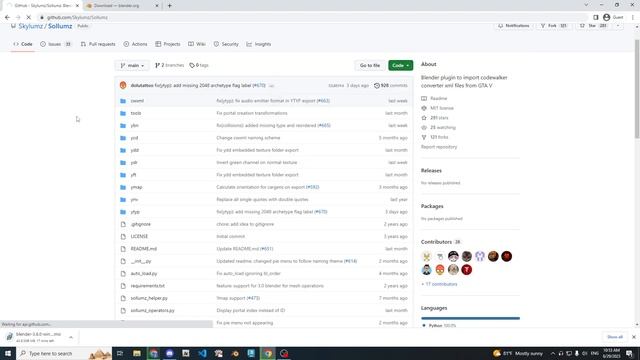
Task: Open the 926 commits history
Action: point(391,86)
